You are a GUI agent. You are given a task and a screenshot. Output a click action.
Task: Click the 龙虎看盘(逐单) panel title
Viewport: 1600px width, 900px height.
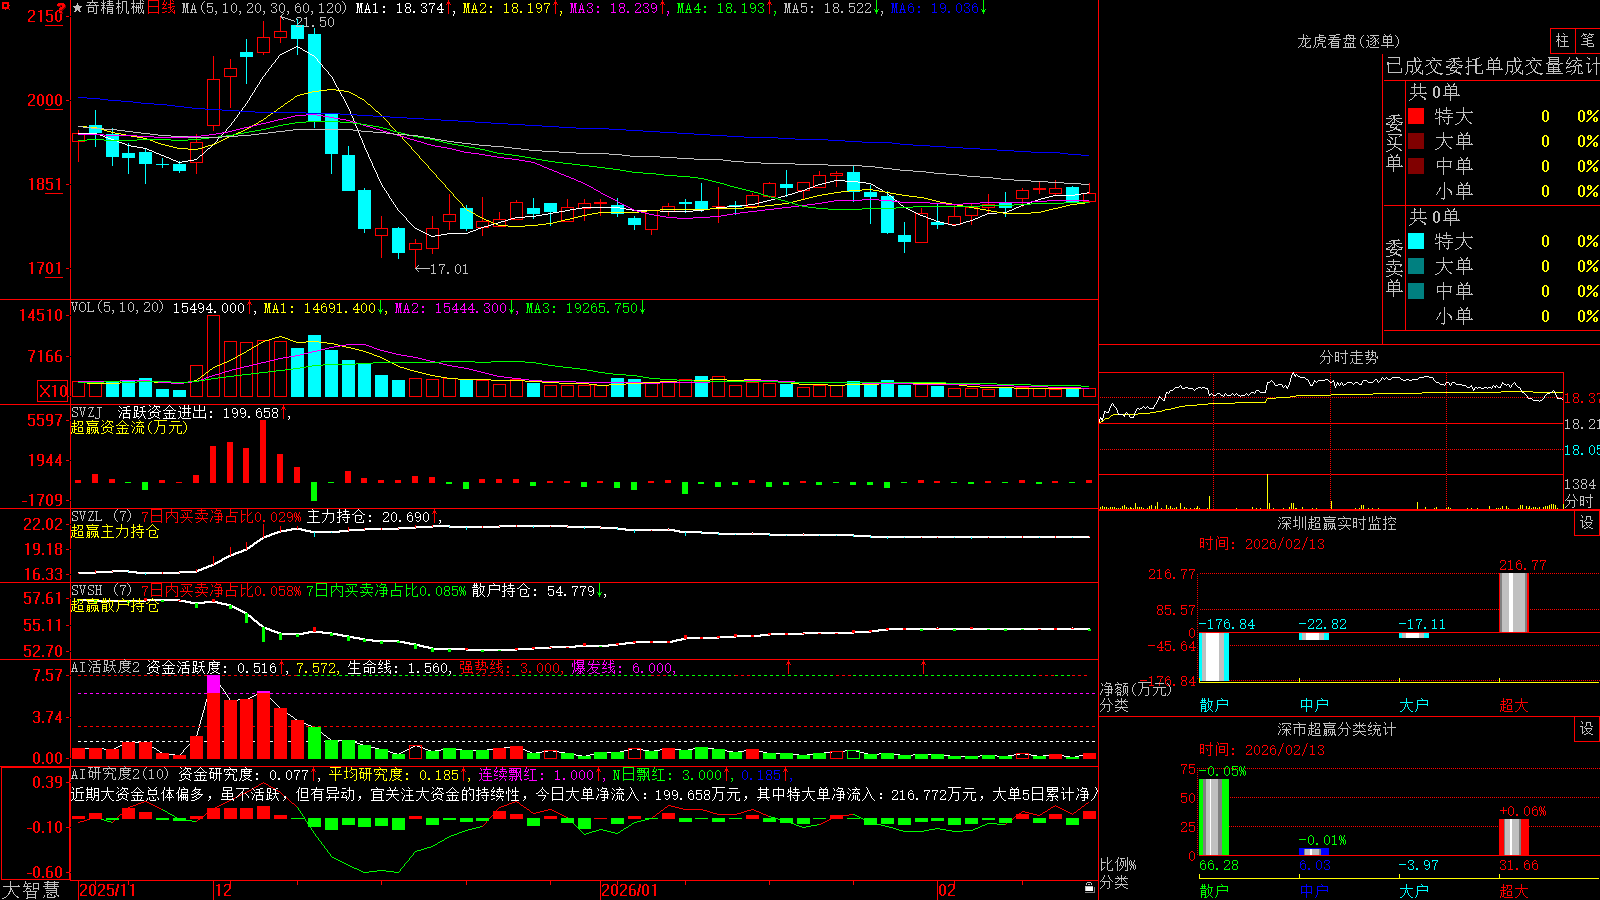(x=1349, y=41)
